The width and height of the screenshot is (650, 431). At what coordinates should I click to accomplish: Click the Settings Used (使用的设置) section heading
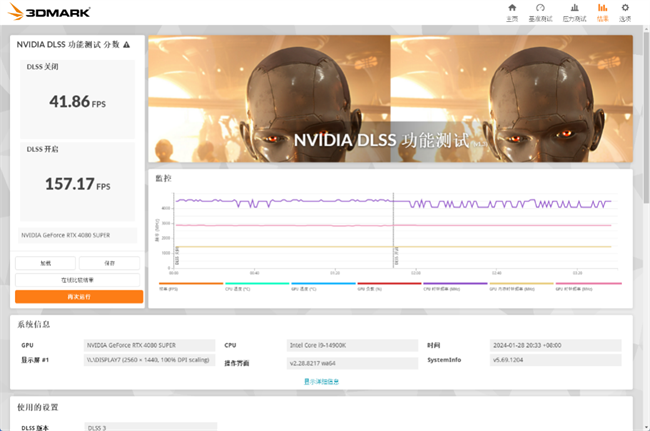pyautogui.click(x=38, y=407)
